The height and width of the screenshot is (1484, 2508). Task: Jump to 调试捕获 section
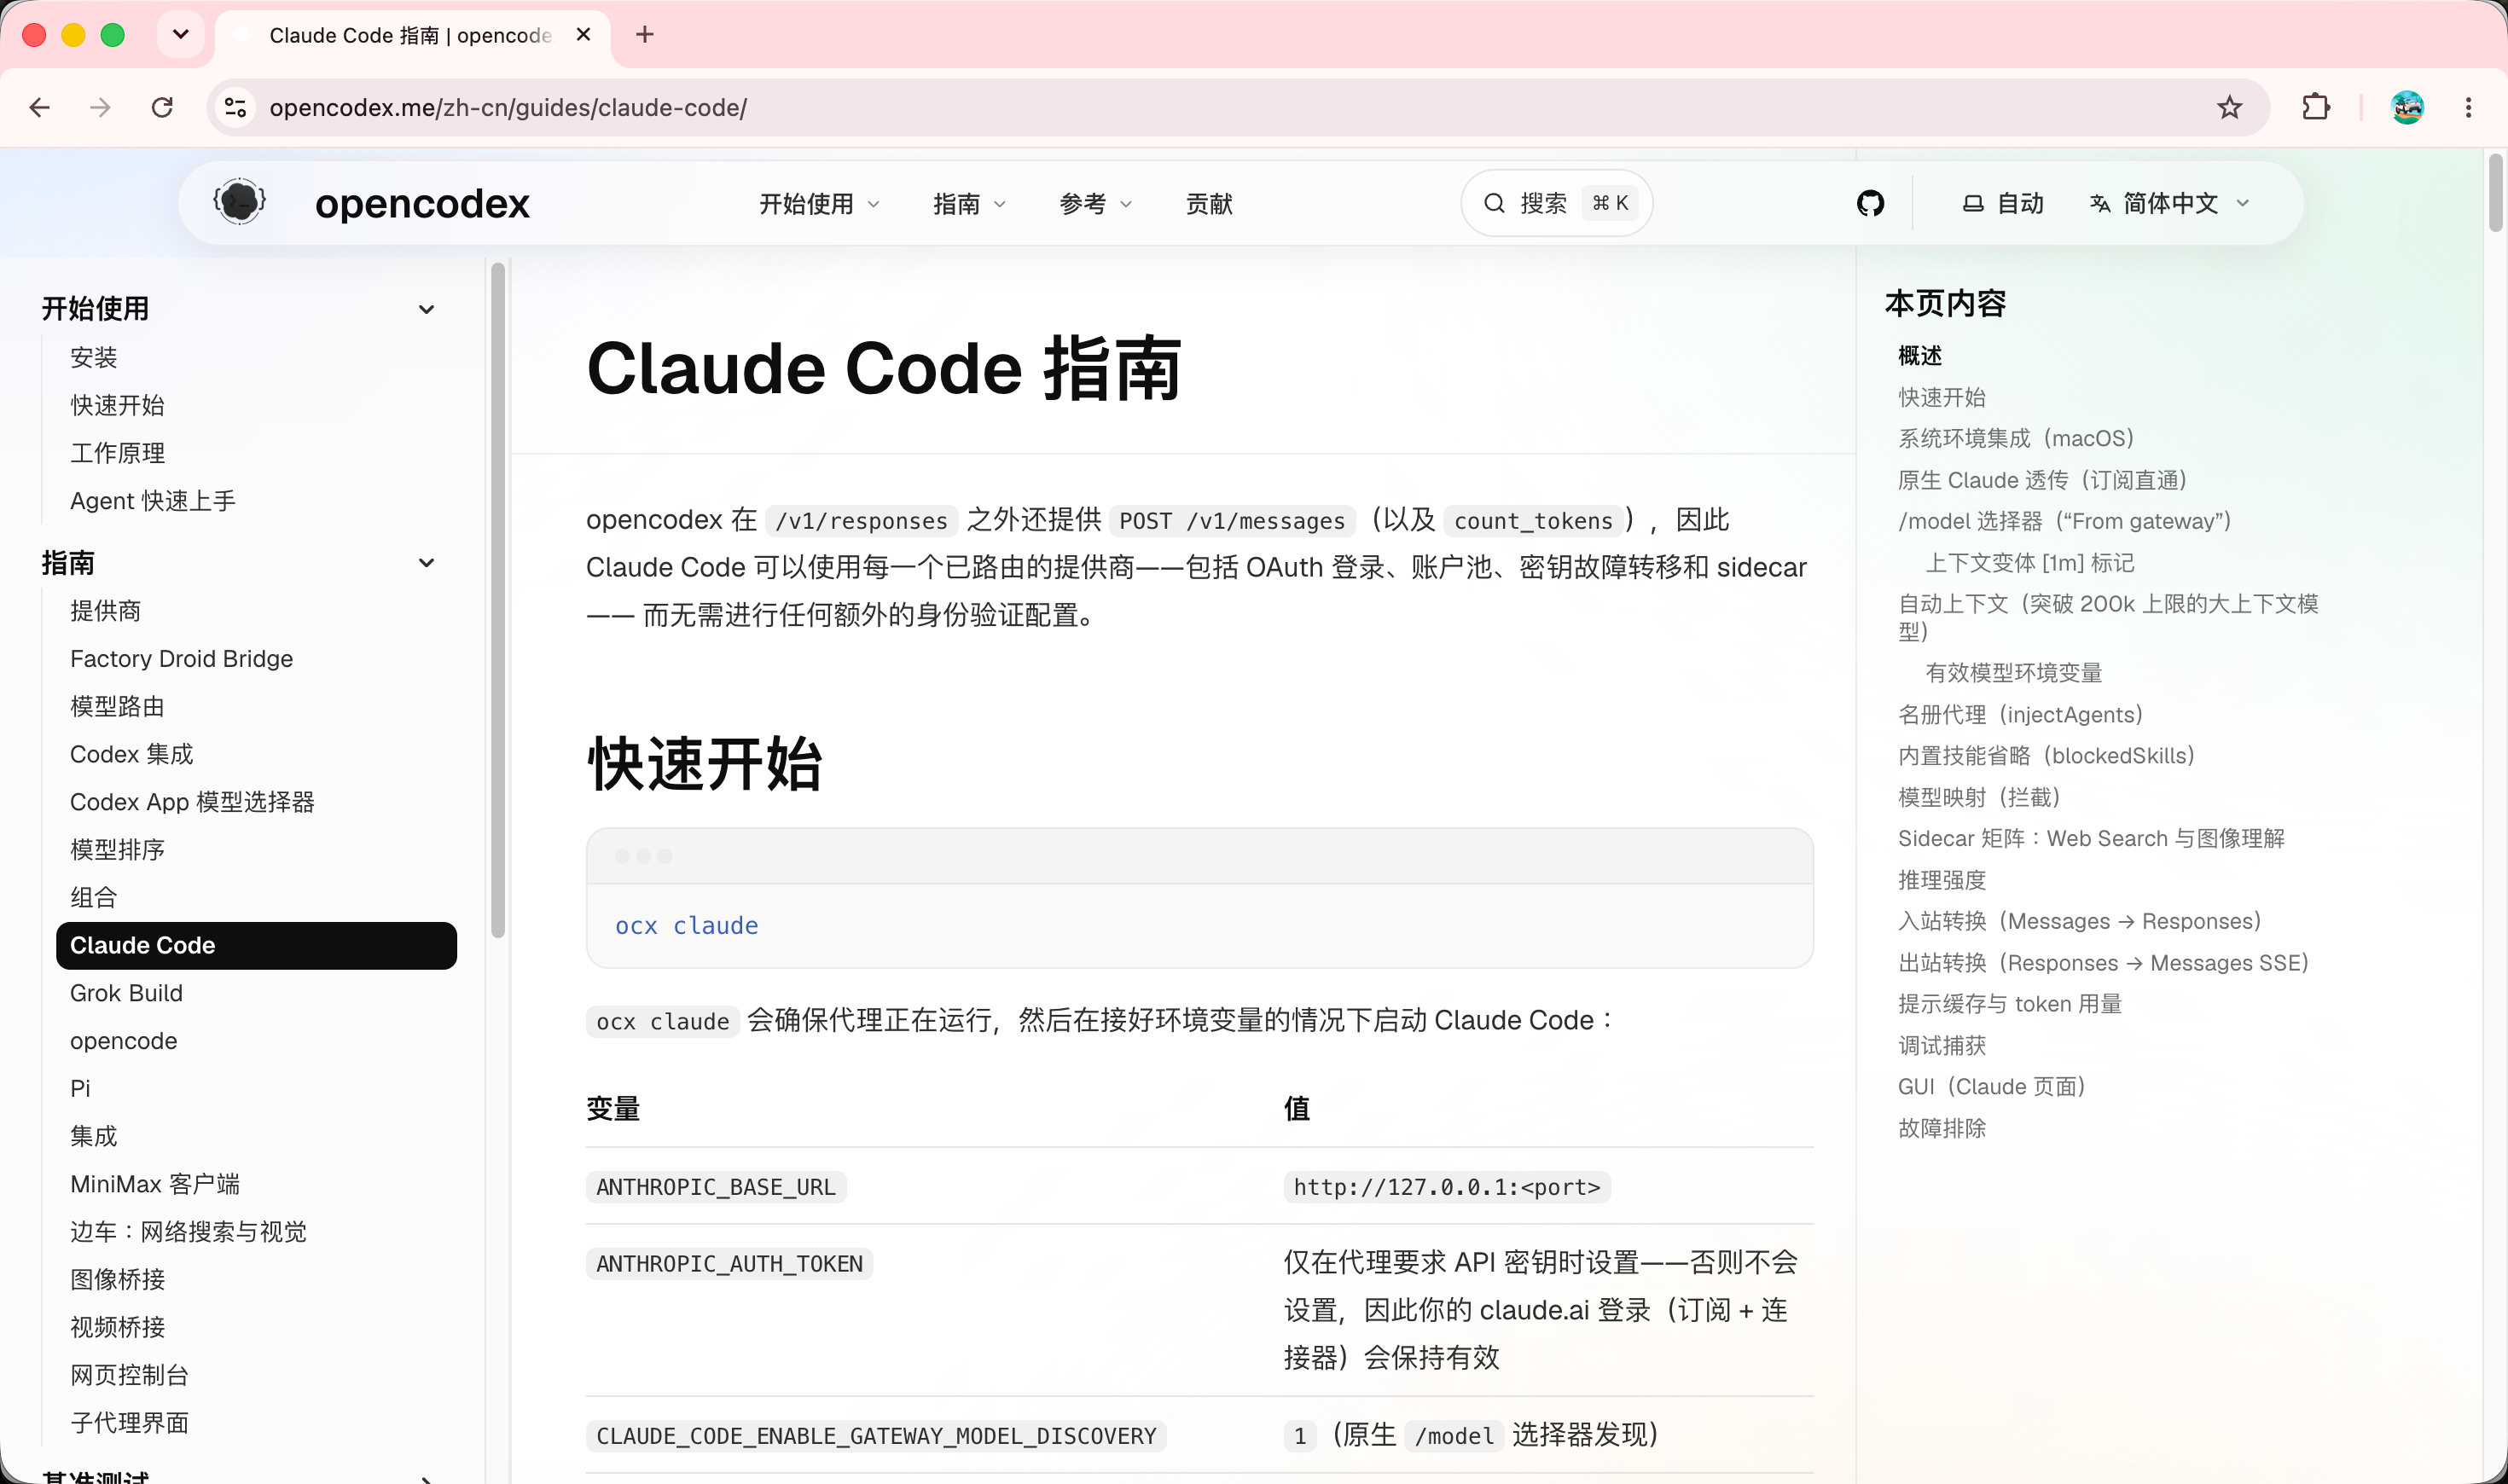(x=1941, y=1047)
